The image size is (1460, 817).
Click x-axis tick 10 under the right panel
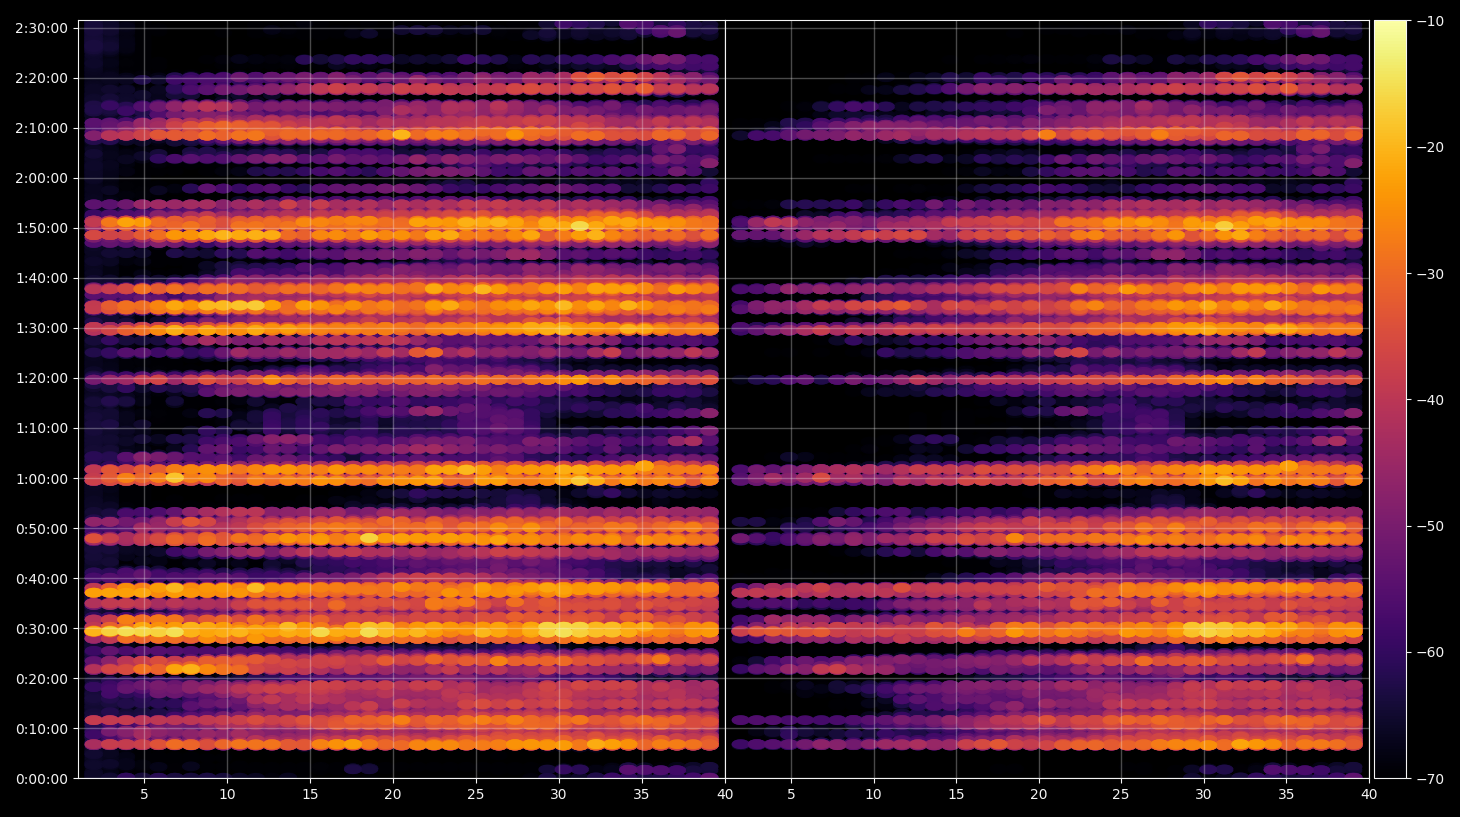873,794
